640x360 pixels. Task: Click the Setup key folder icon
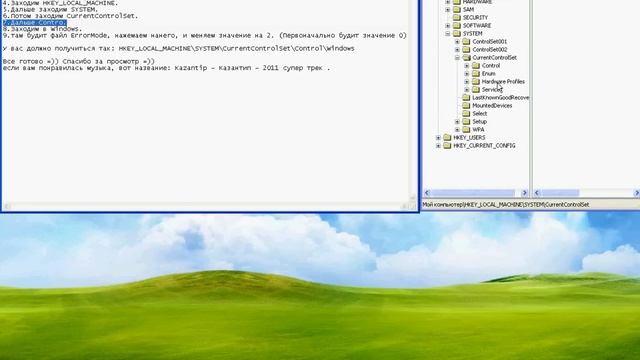click(467, 121)
